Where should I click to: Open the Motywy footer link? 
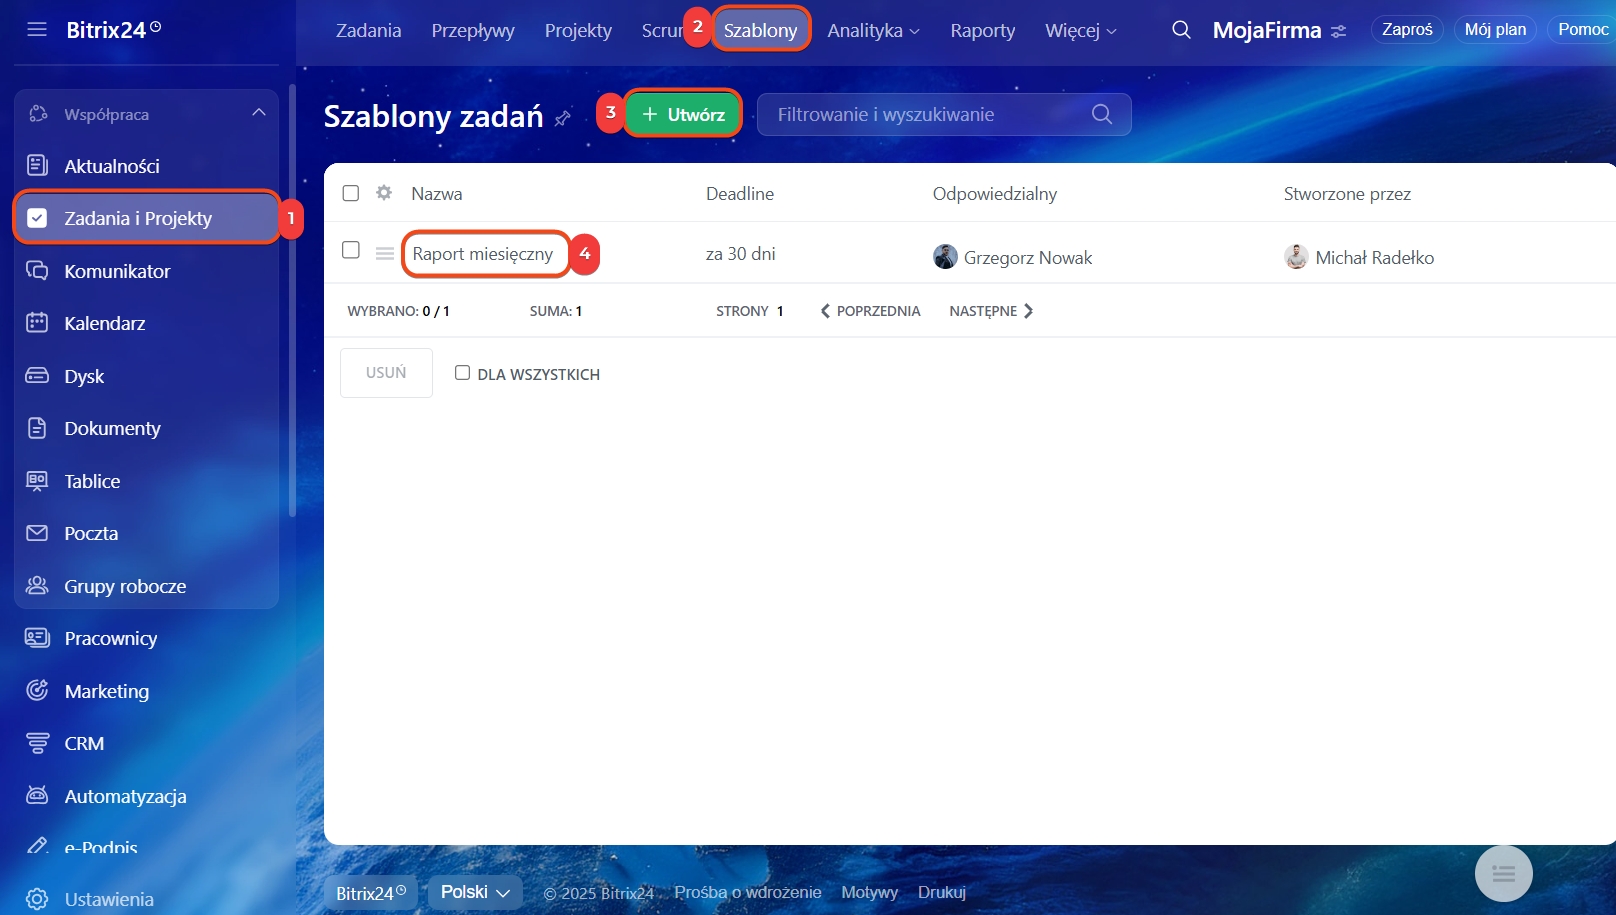pyautogui.click(x=870, y=892)
